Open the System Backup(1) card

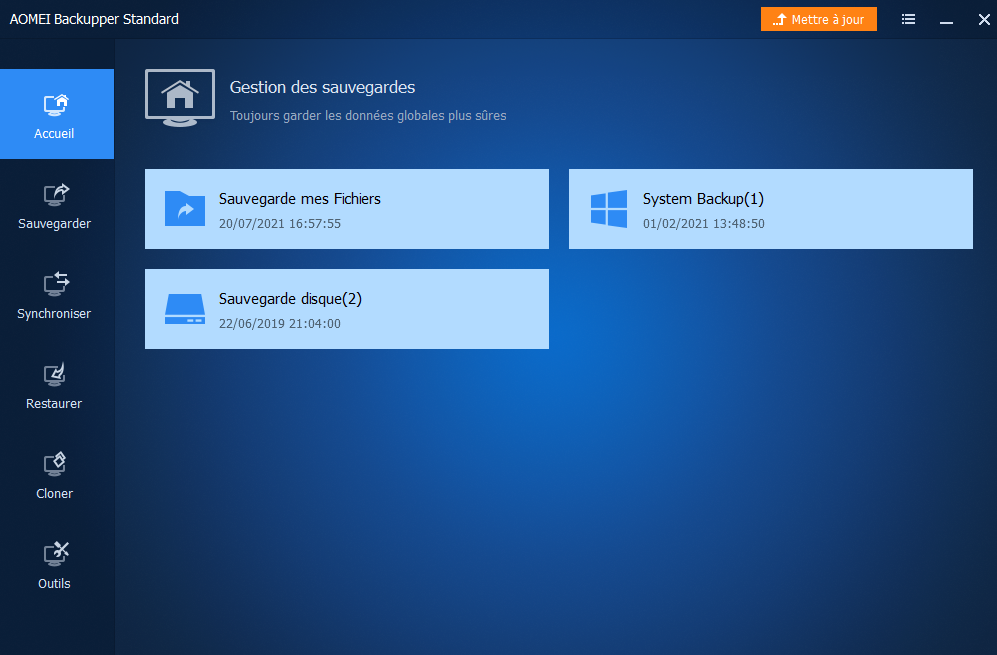click(x=771, y=209)
